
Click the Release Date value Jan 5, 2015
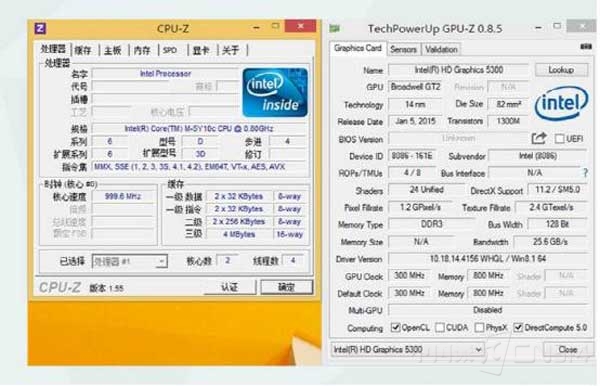pos(415,121)
